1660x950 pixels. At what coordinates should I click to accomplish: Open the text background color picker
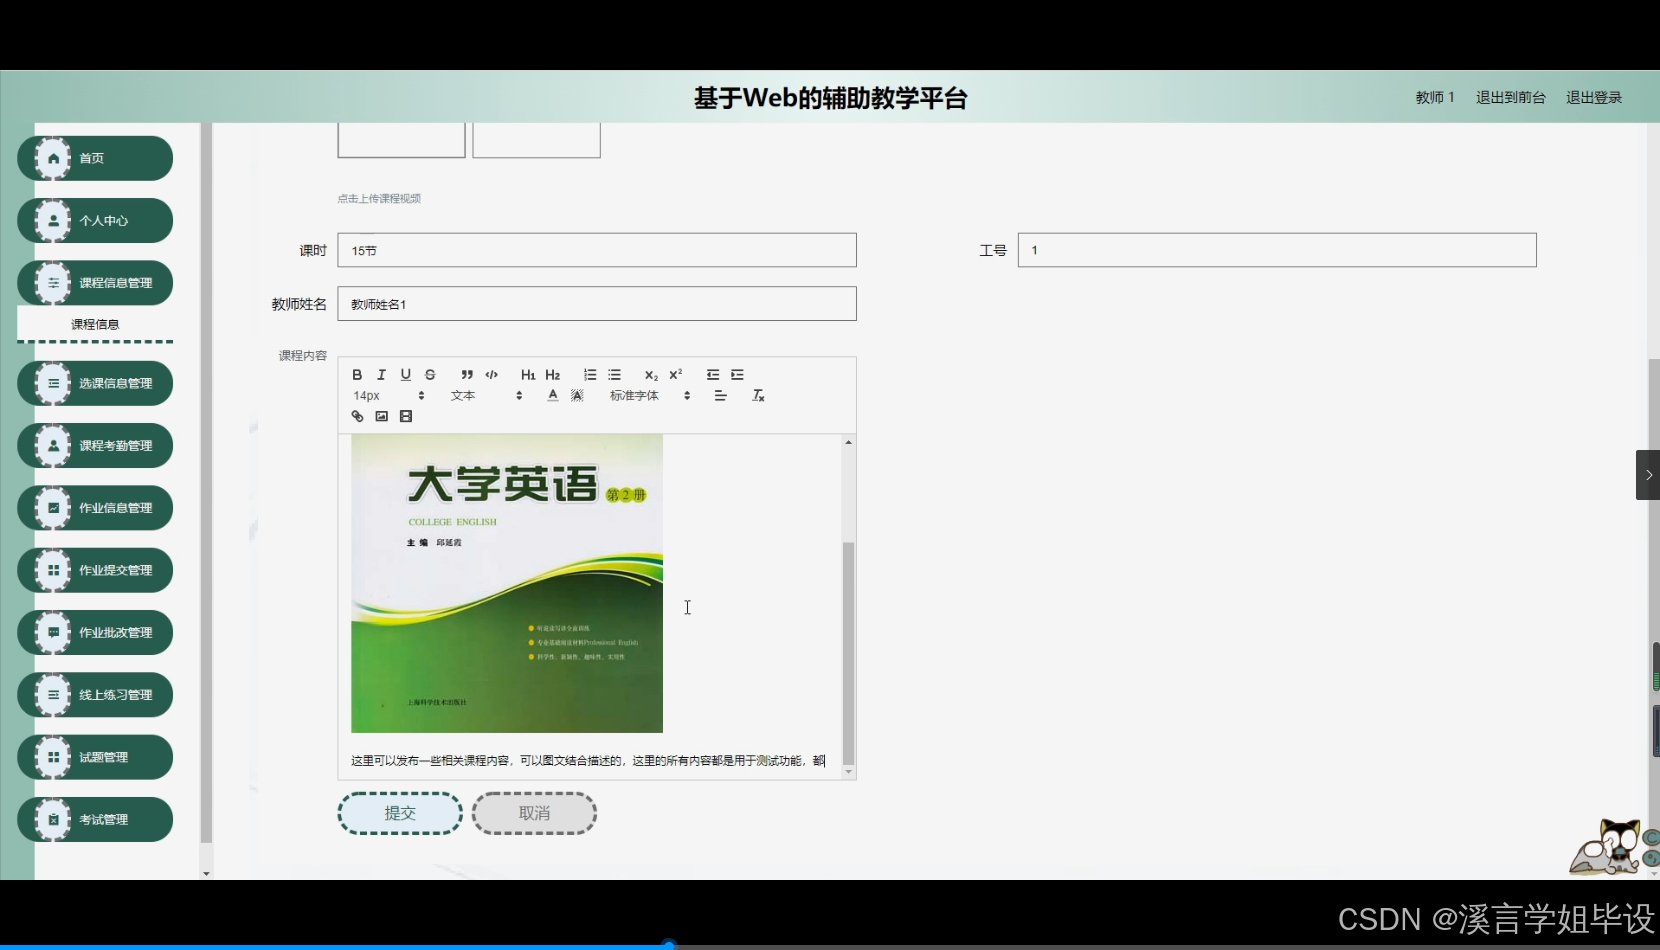[x=577, y=396]
